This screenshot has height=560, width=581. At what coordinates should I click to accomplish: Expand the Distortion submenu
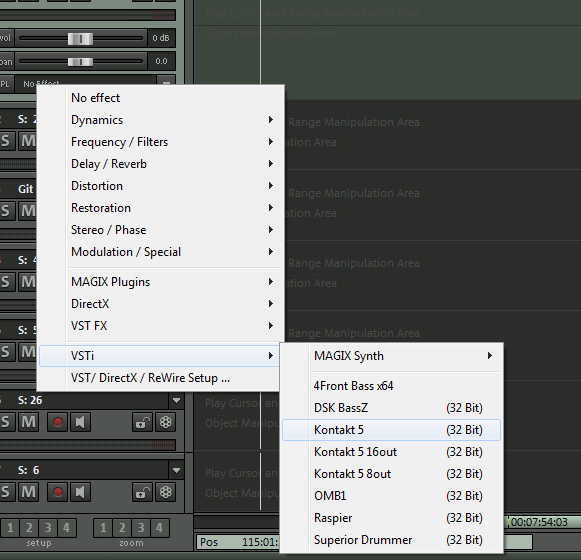(162, 186)
